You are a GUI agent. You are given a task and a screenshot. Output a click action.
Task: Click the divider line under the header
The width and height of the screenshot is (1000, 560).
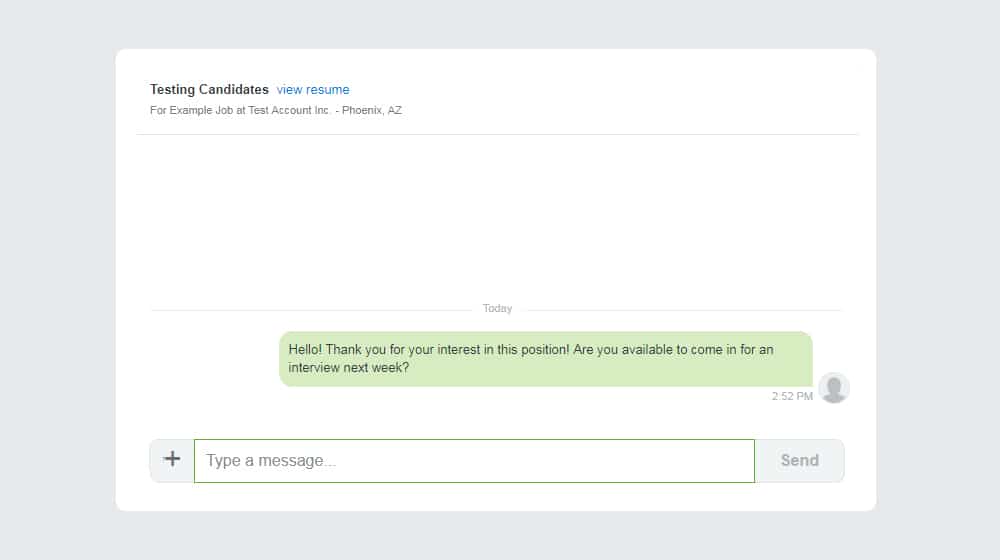click(x=497, y=135)
